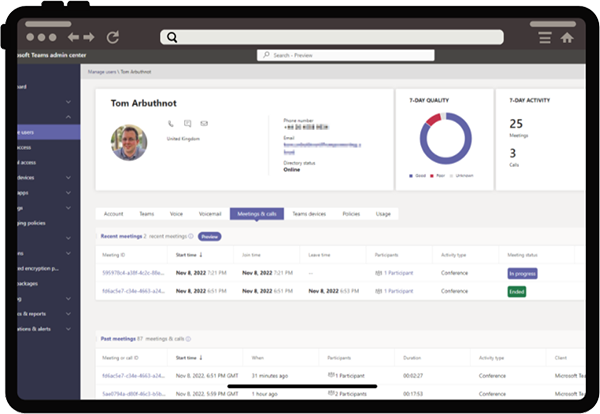This screenshot has width=600, height=414.
Task: Switch to the Teams tab
Action: (147, 214)
